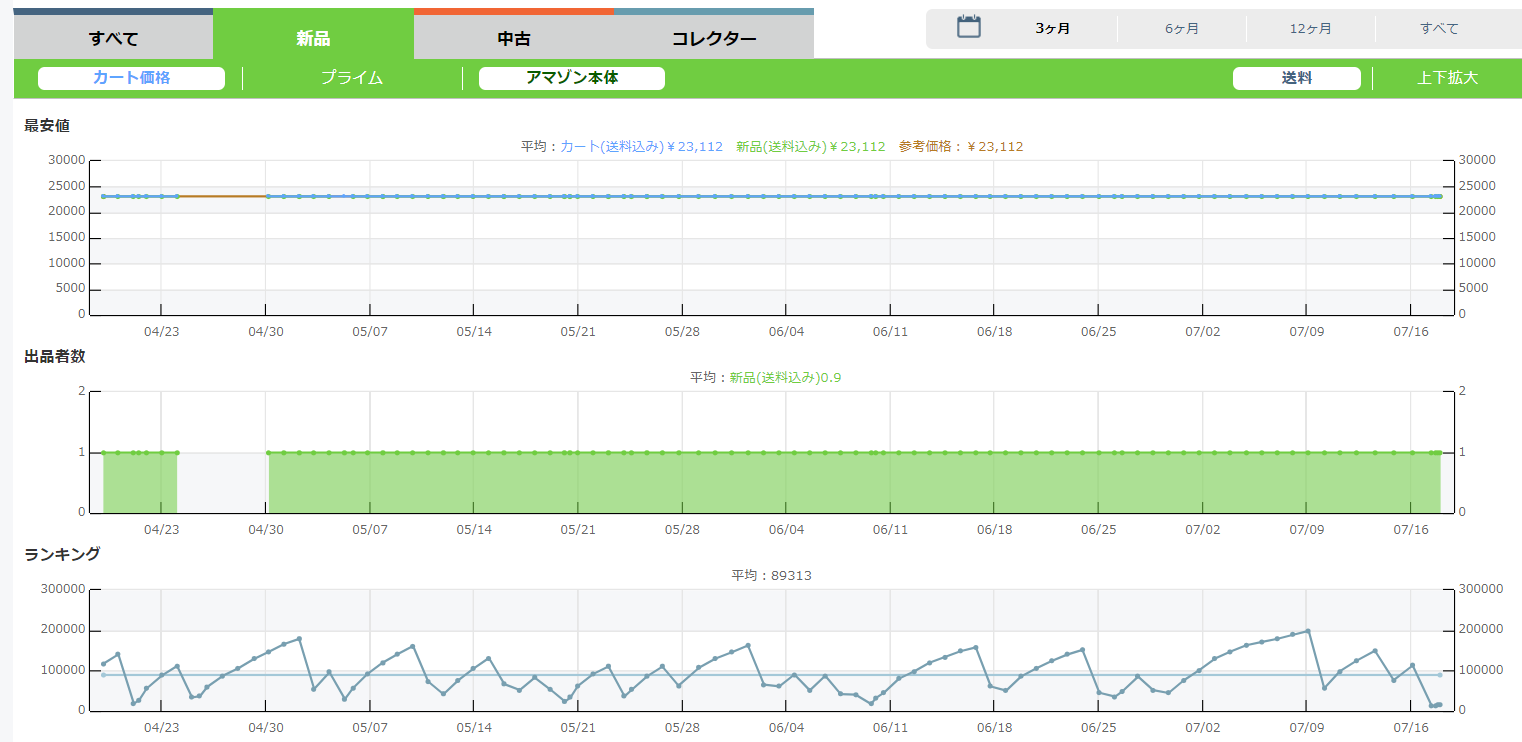The height and width of the screenshot is (742, 1522).
Task: Enable the プライム filter
Action: (352, 78)
